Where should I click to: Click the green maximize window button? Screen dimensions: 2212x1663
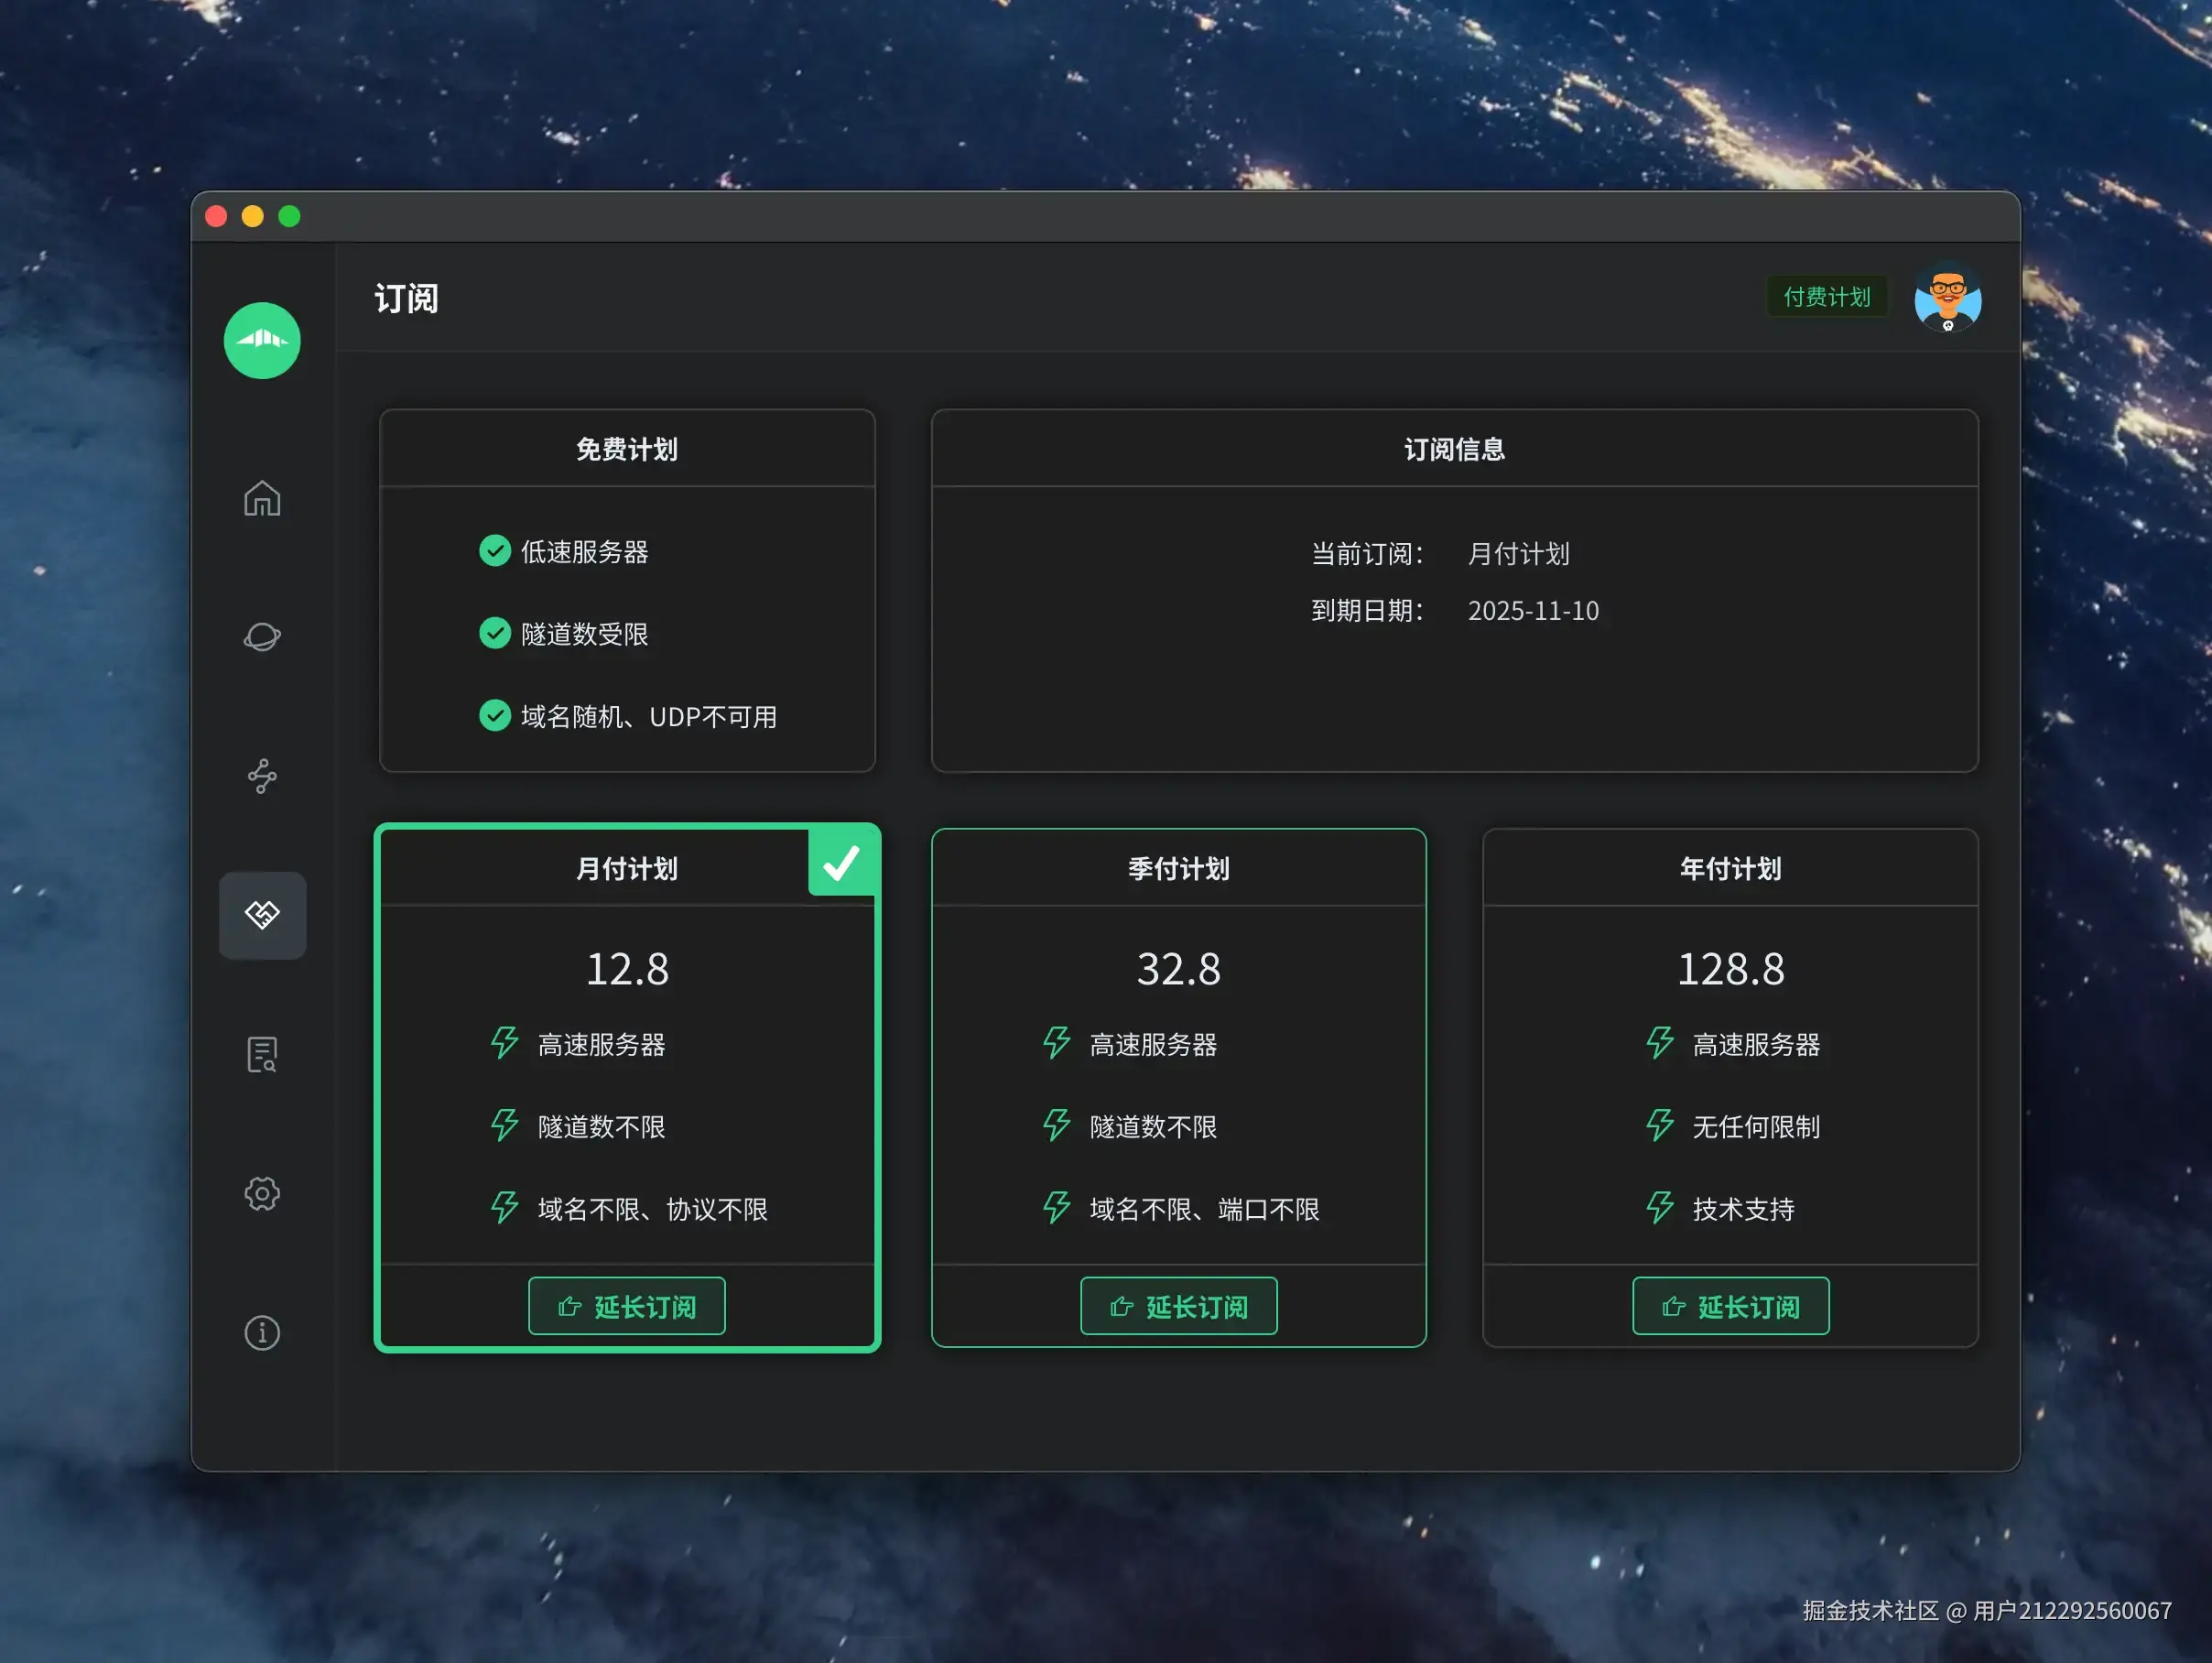point(290,216)
